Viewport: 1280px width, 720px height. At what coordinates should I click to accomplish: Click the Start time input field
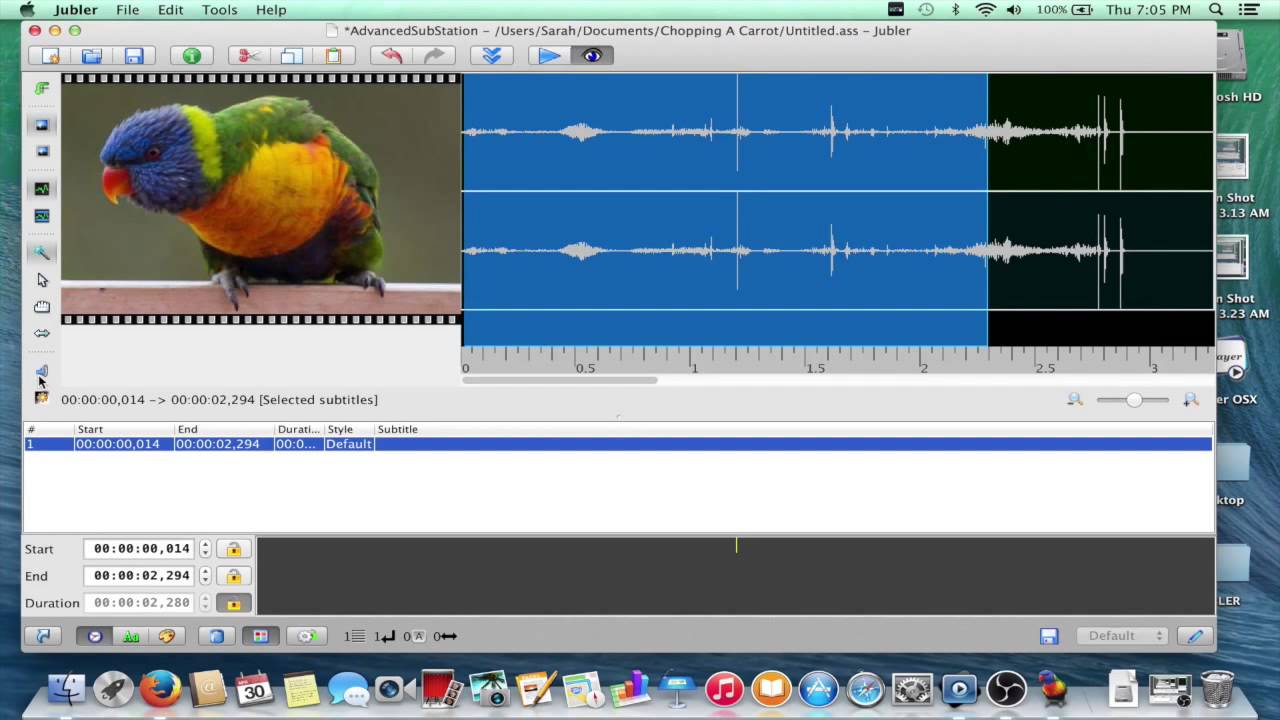coord(141,549)
